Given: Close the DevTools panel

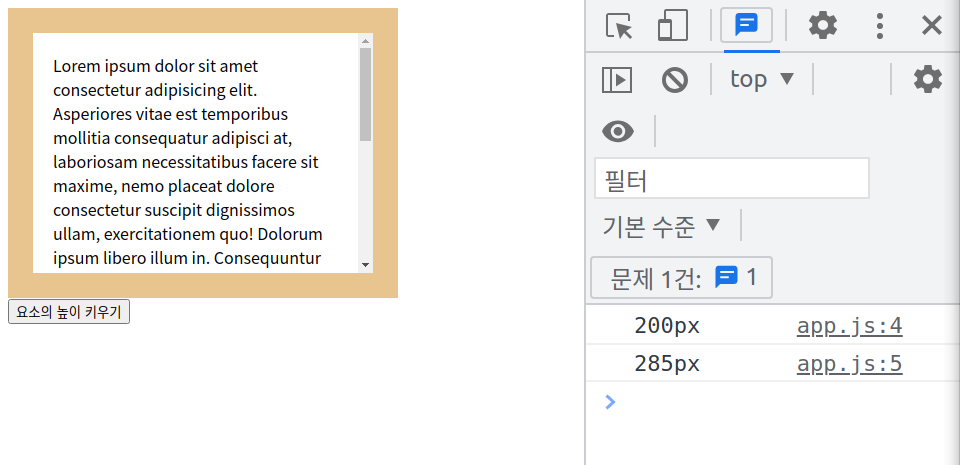Looking at the screenshot, I should pyautogui.click(x=931, y=26).
